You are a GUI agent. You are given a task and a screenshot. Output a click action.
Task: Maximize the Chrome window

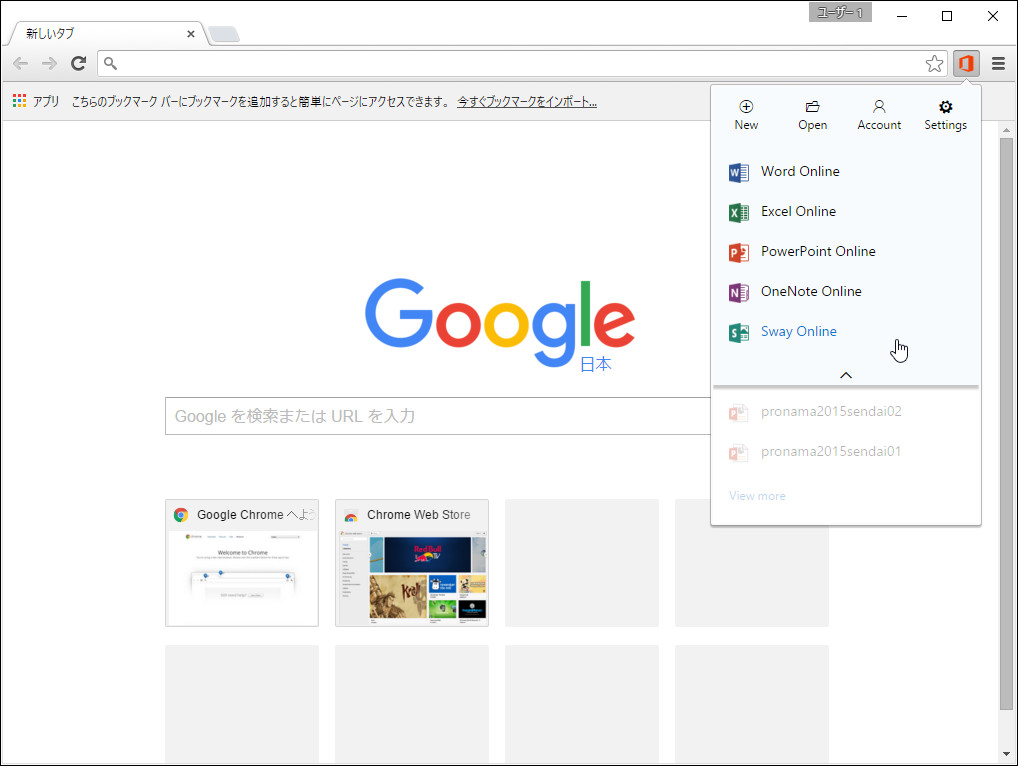[x=947, y=16]
